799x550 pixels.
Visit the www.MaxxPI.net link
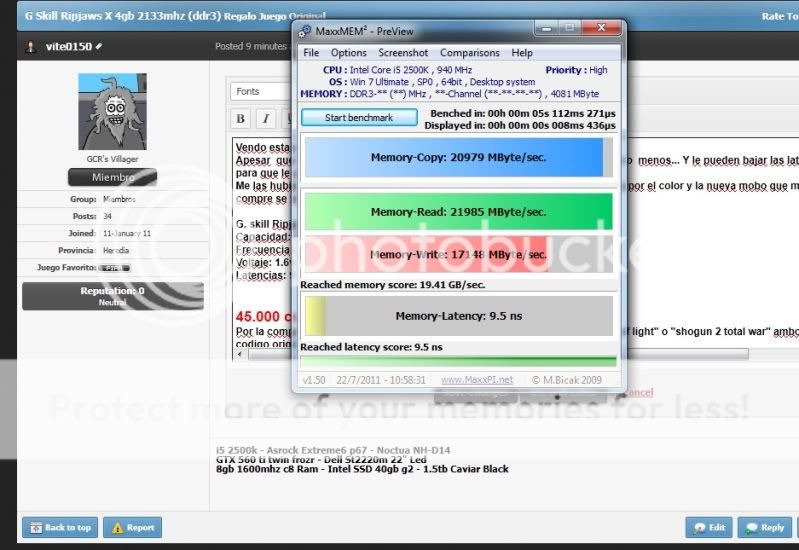click(x=477, y=380)
